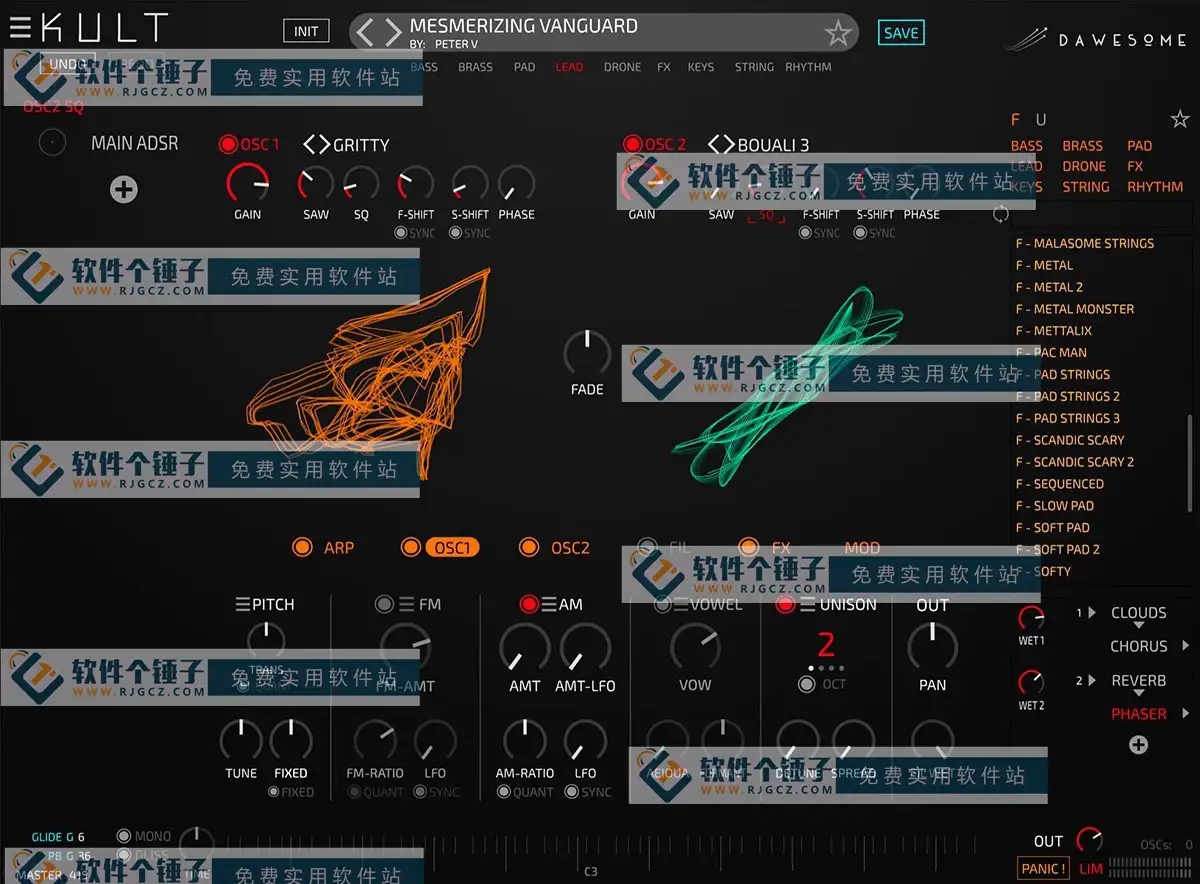Image resolution: width=1200 pixels, height=884 pixels.
Task: Click the circle icon left of MAIN ADSR
Action: (x=52, y=143)
